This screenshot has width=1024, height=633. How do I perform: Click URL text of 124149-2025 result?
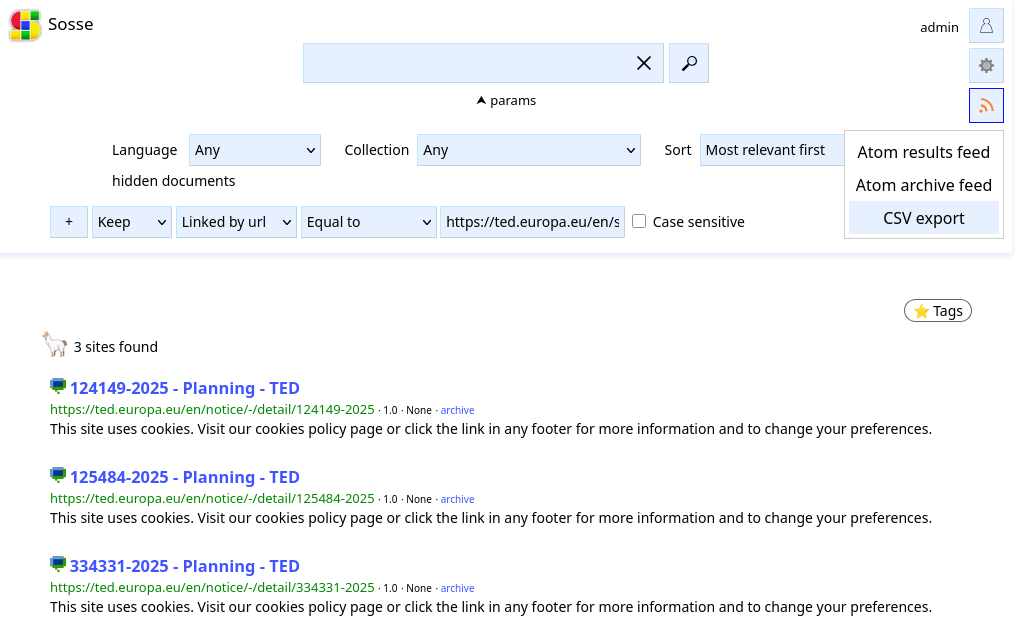212,410
